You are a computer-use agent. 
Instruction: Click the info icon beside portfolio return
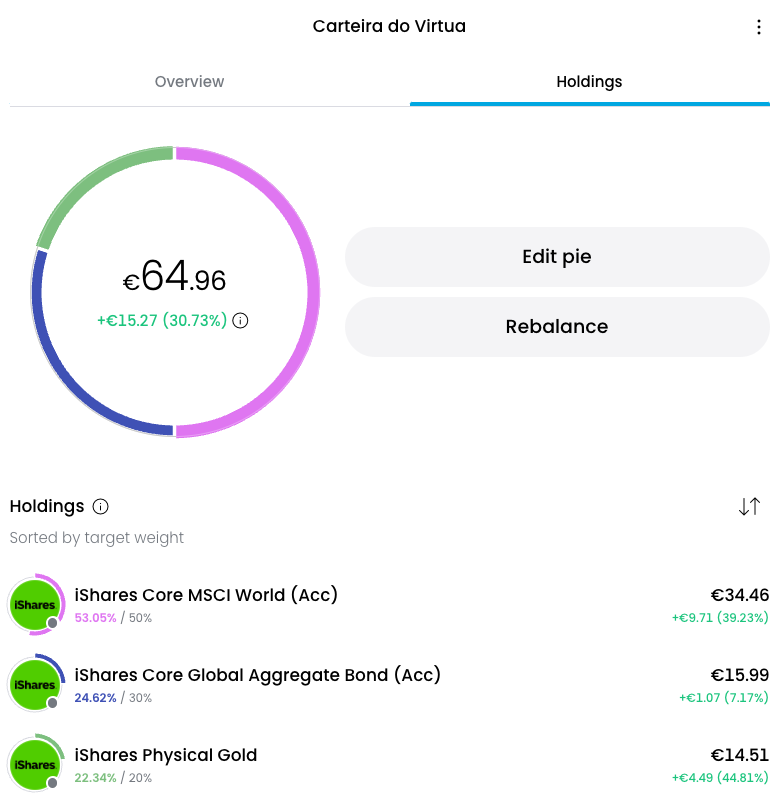point(240,320)
